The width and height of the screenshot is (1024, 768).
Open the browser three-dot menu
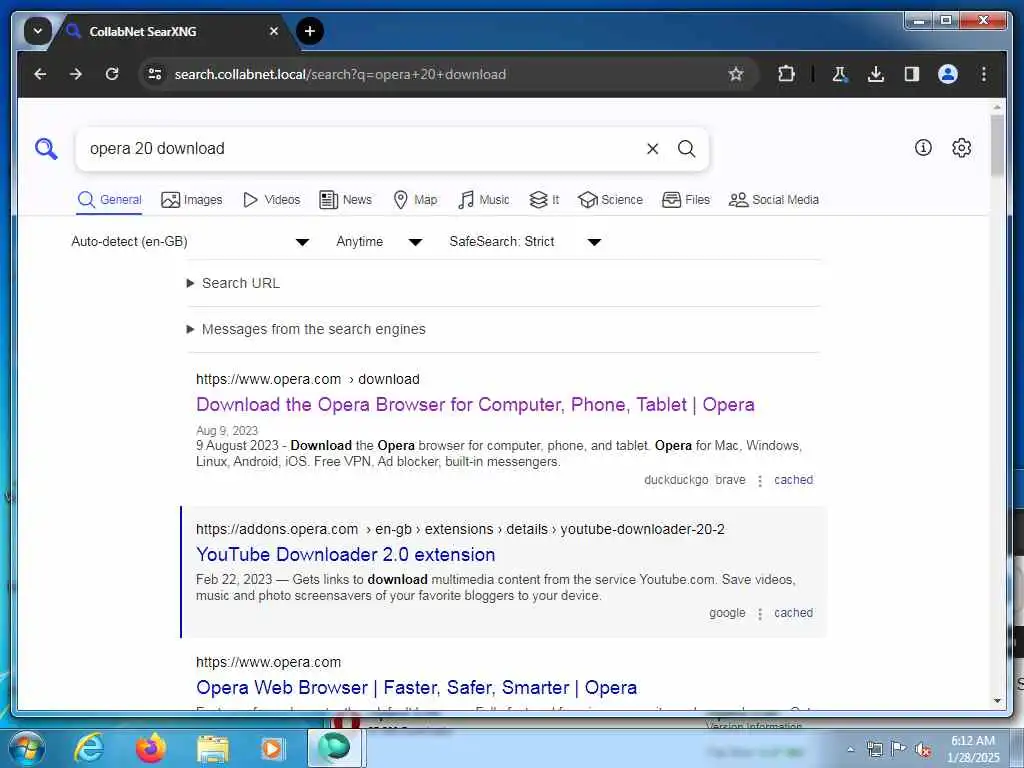[984, 74]
